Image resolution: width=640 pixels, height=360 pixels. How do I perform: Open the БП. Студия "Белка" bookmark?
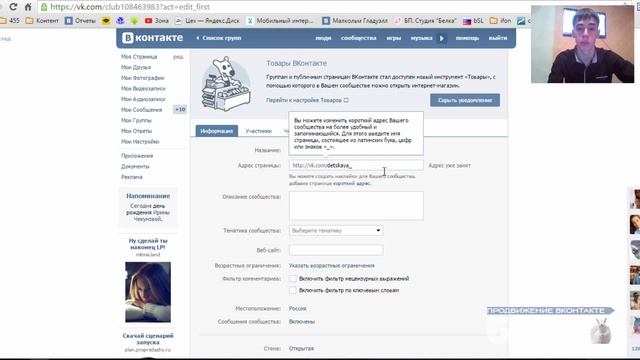pyautogui.click(x=425, y=20)
